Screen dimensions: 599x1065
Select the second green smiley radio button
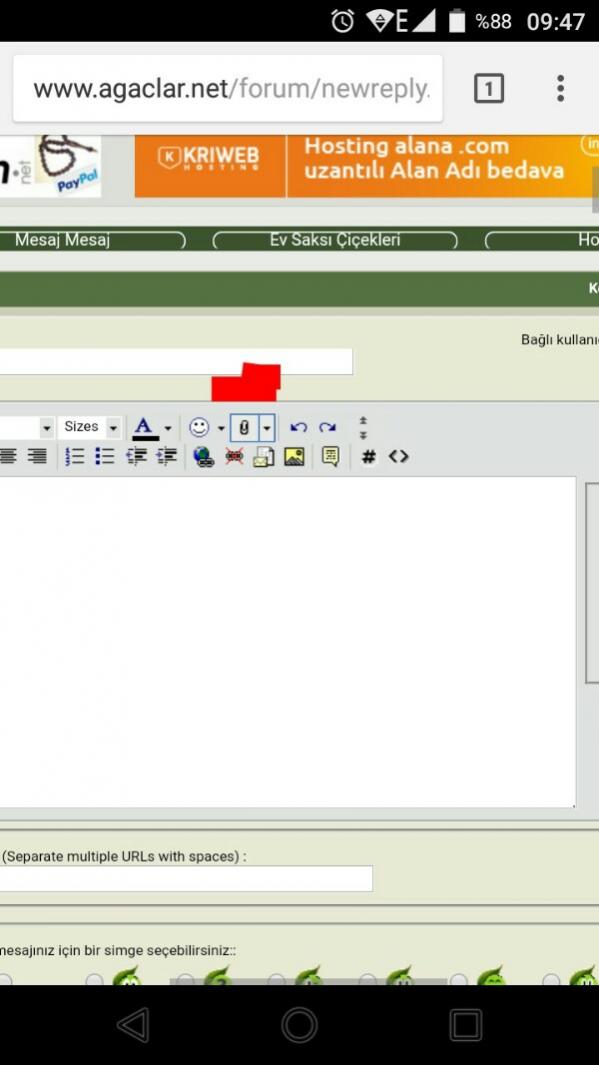pos(185,980)
